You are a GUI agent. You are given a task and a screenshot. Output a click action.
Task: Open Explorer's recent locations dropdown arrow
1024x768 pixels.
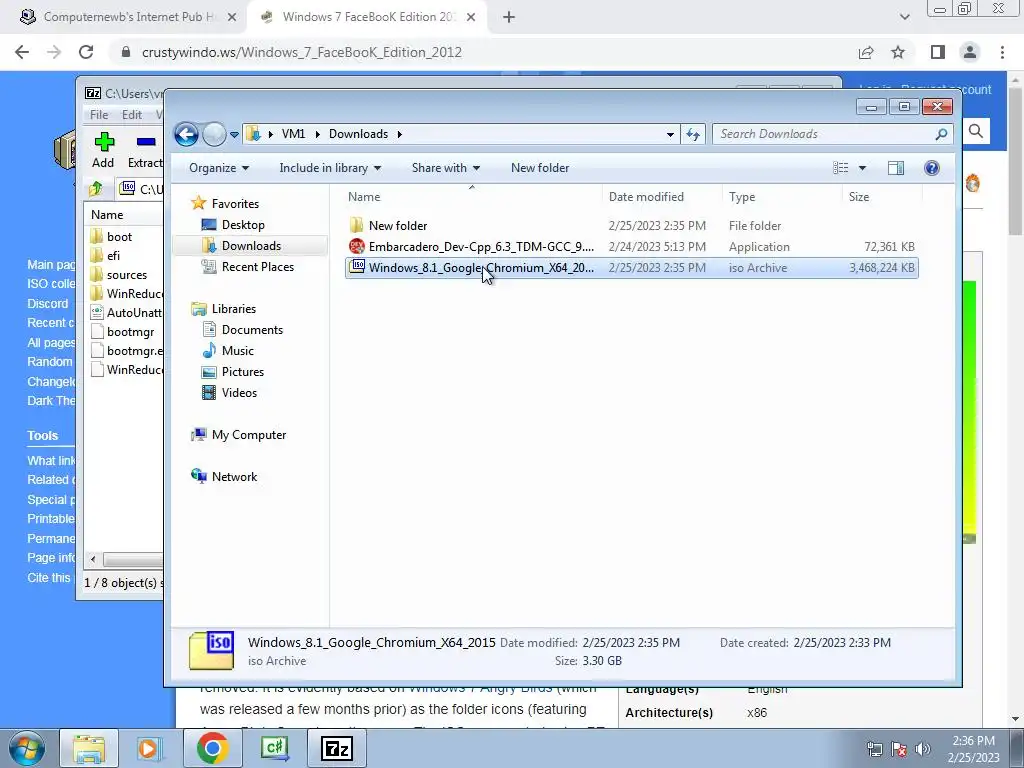[x=234, y=135]
